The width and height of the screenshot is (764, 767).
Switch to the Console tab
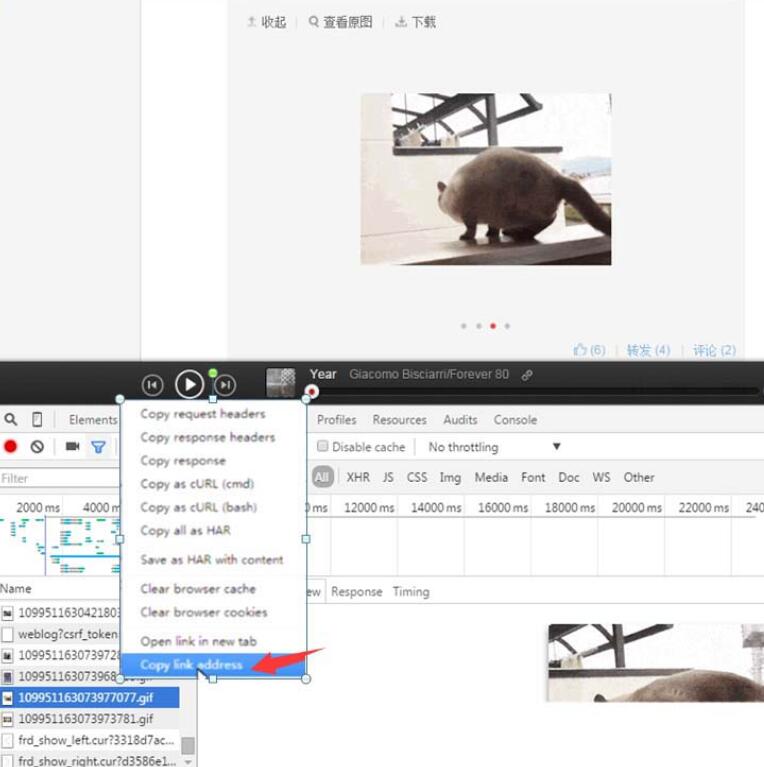tap(515, 420)
